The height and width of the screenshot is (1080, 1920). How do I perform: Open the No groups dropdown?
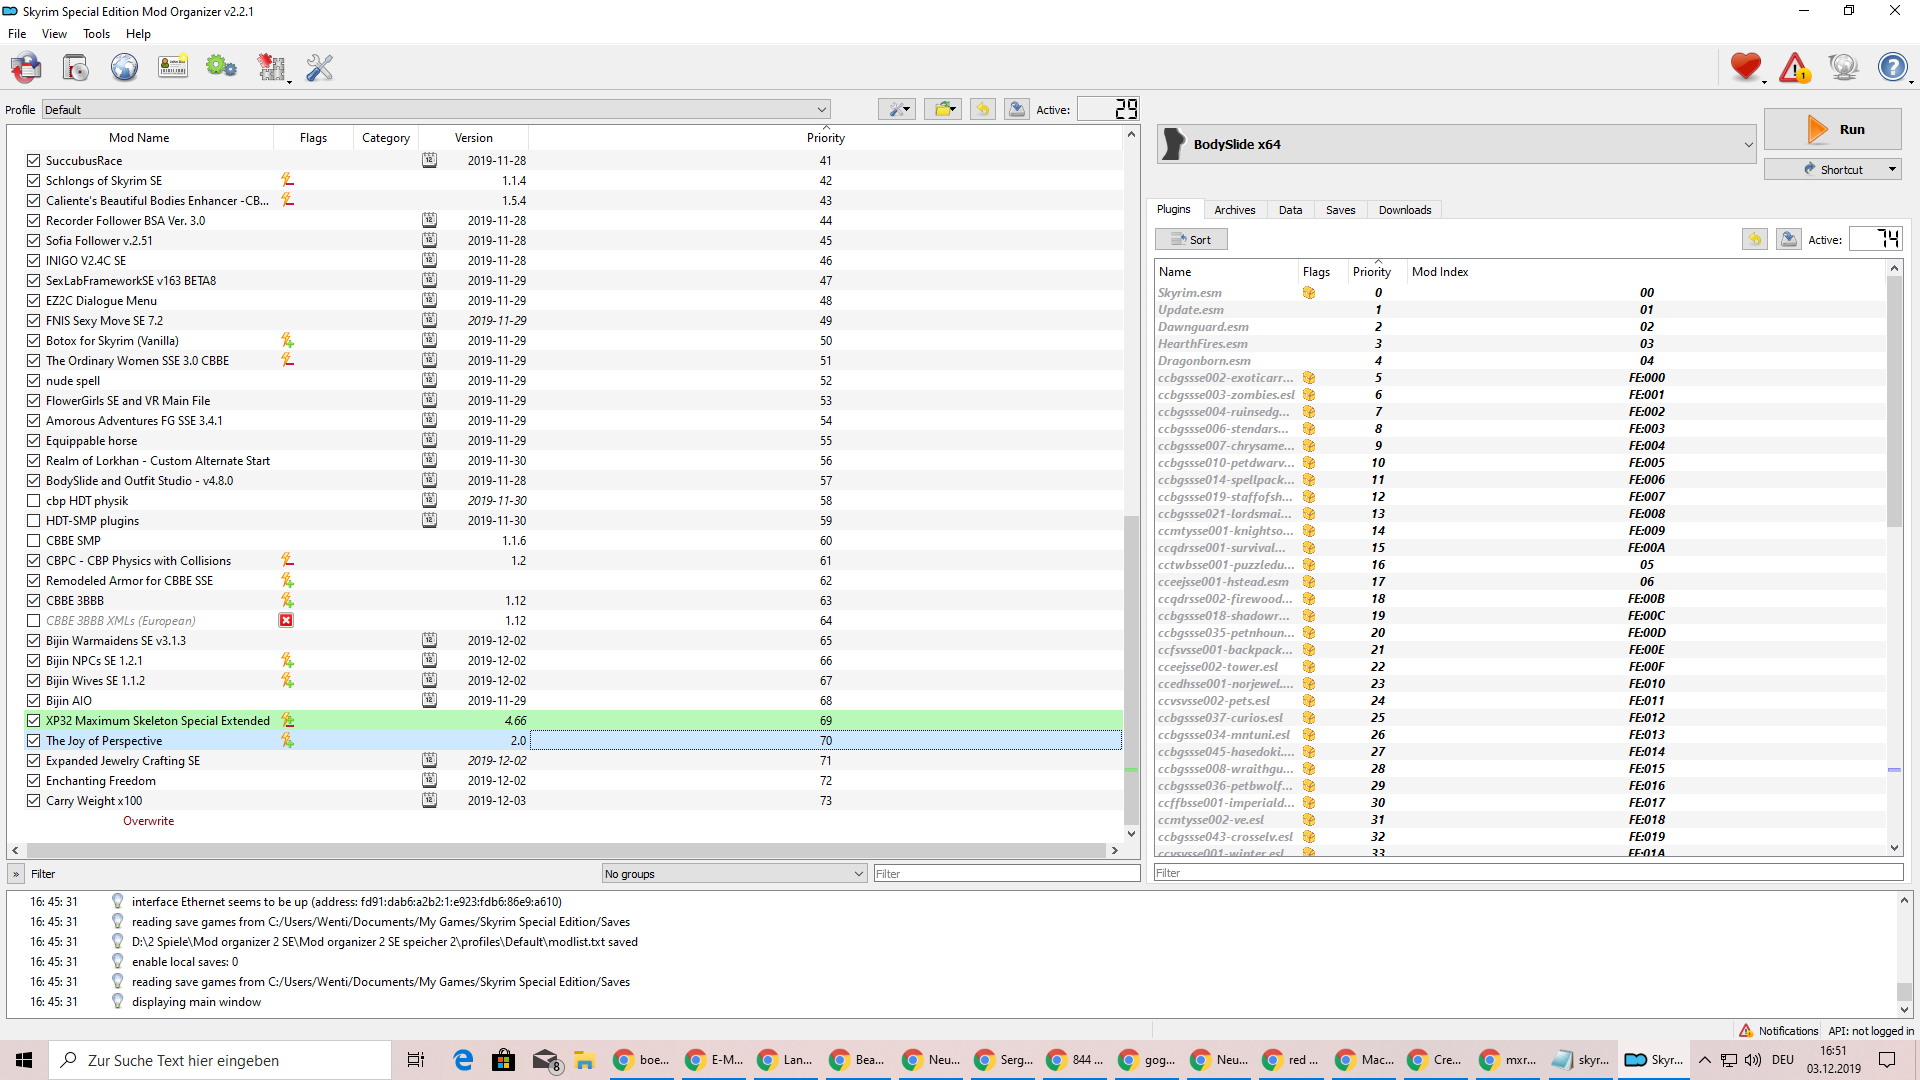point(734,873)
